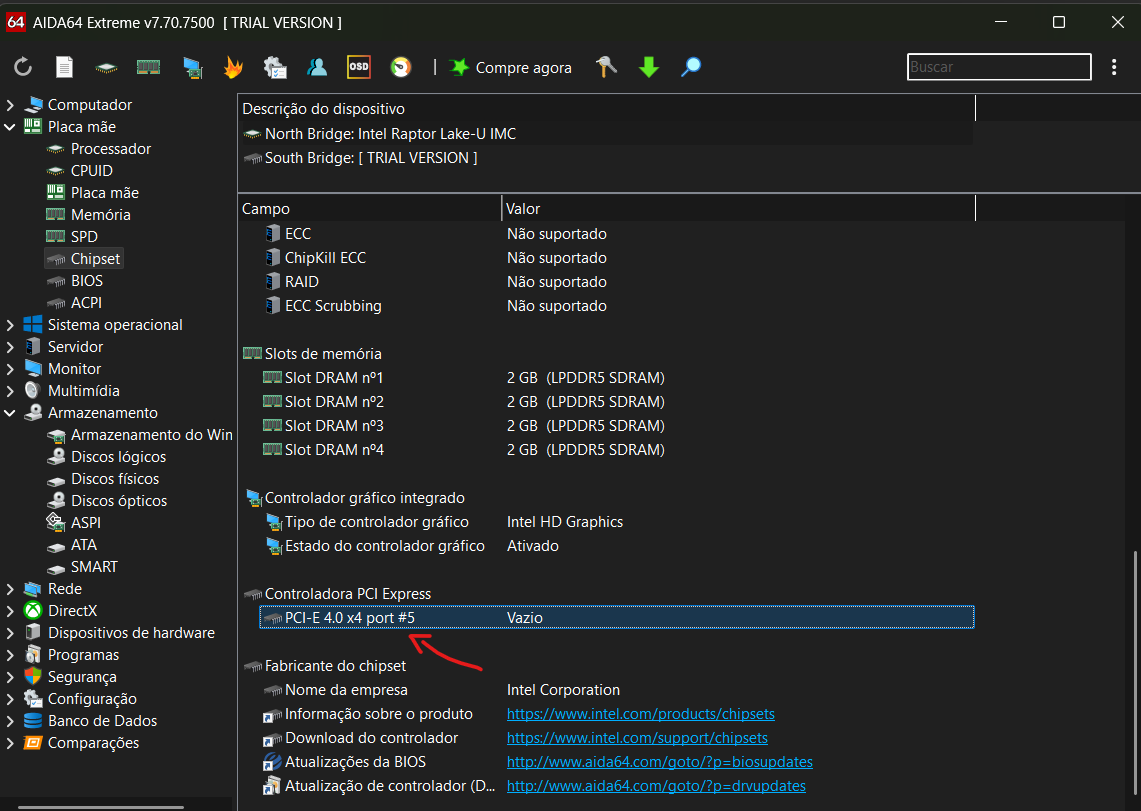The width and height of the screenshot is (1141, 811).
Task: Click the network monitor toolbar icon
Action: click(x=192, y=67)
